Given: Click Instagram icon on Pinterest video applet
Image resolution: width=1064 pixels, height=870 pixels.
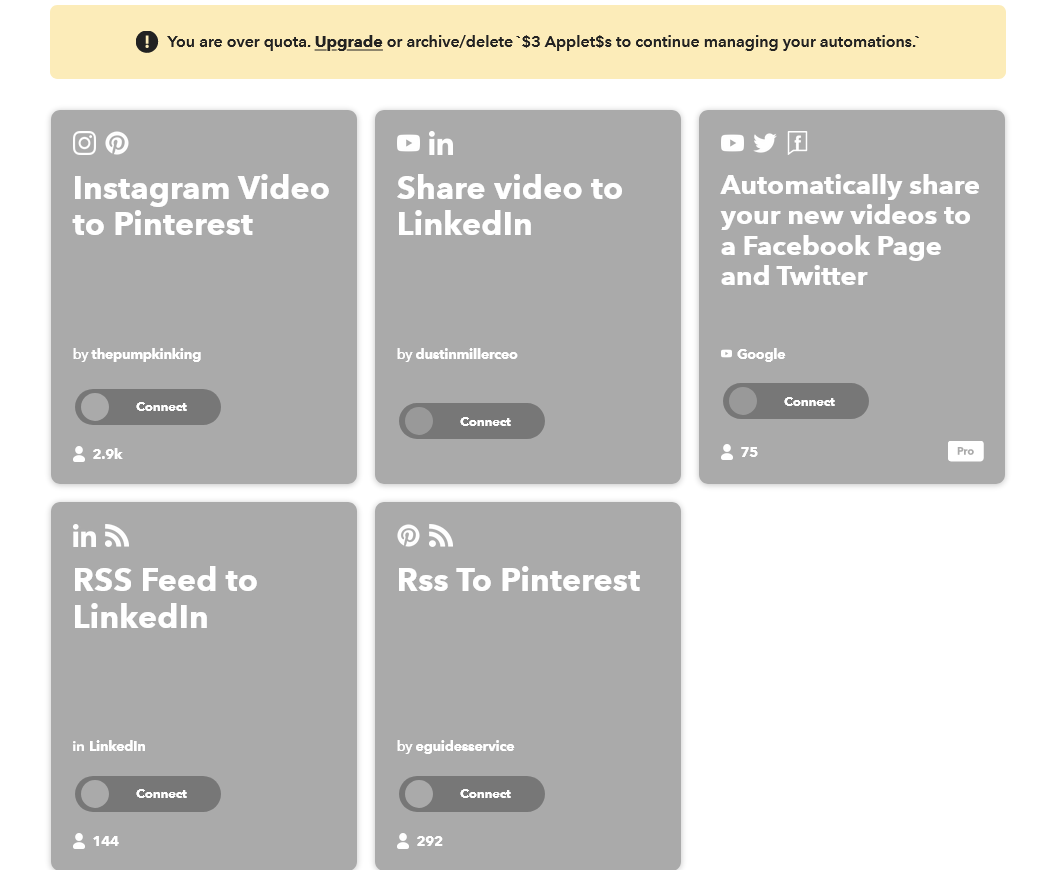Looking at the screenshot, I should 85,143.
